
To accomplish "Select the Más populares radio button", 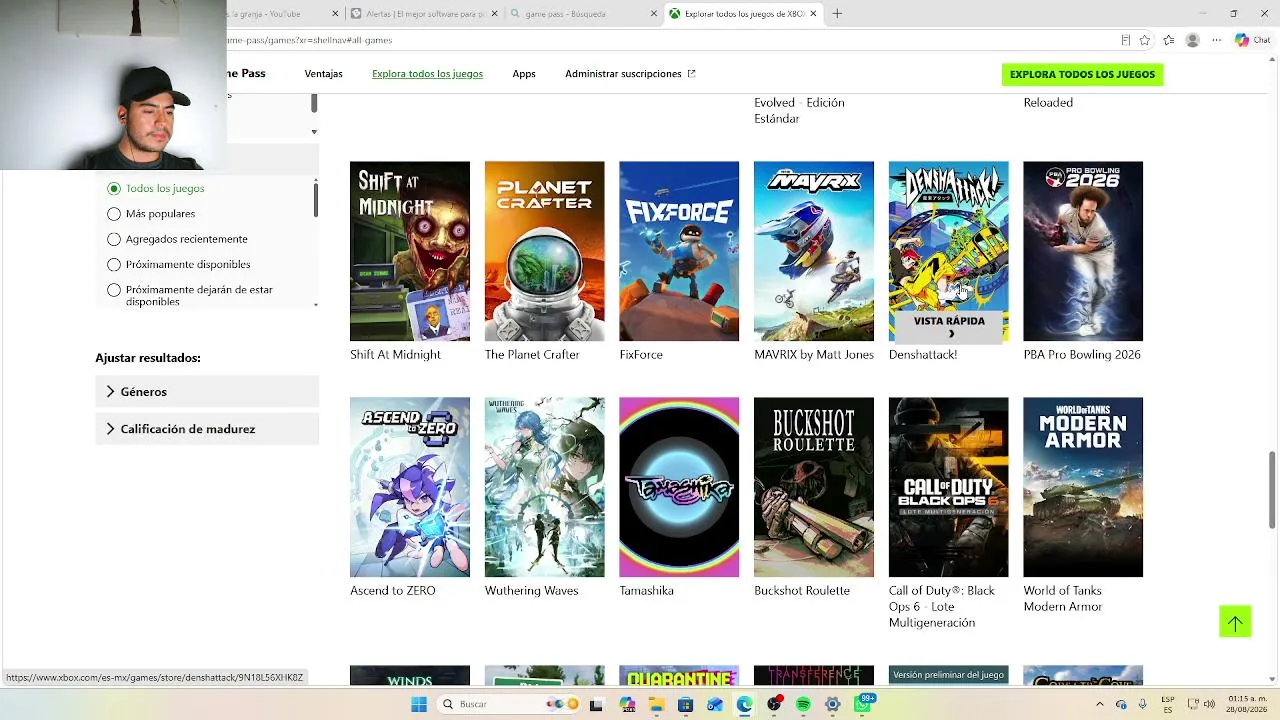I will tap(114, 214).
